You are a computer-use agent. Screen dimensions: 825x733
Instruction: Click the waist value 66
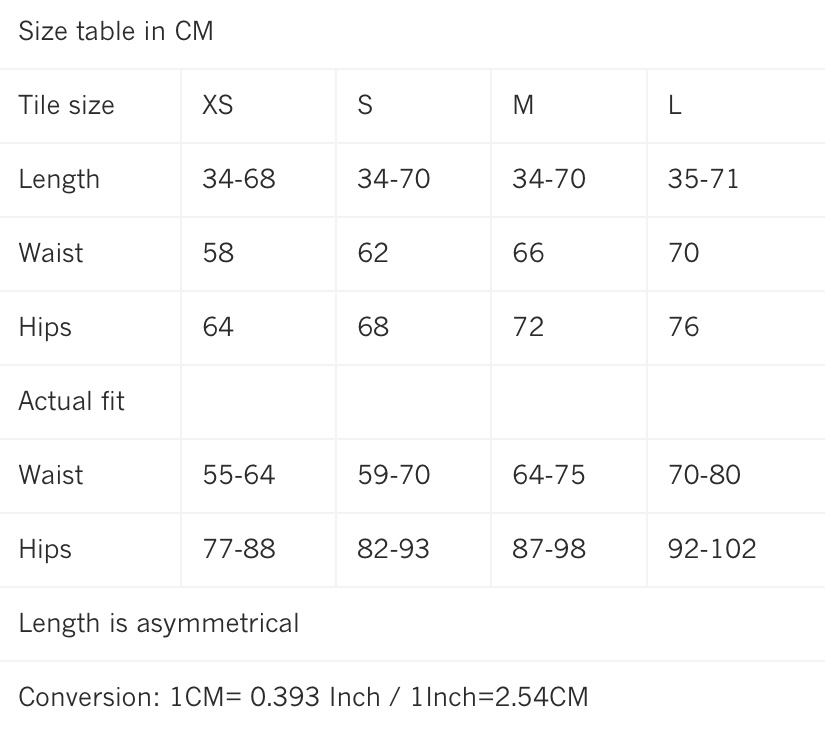(x=528, y=253)
